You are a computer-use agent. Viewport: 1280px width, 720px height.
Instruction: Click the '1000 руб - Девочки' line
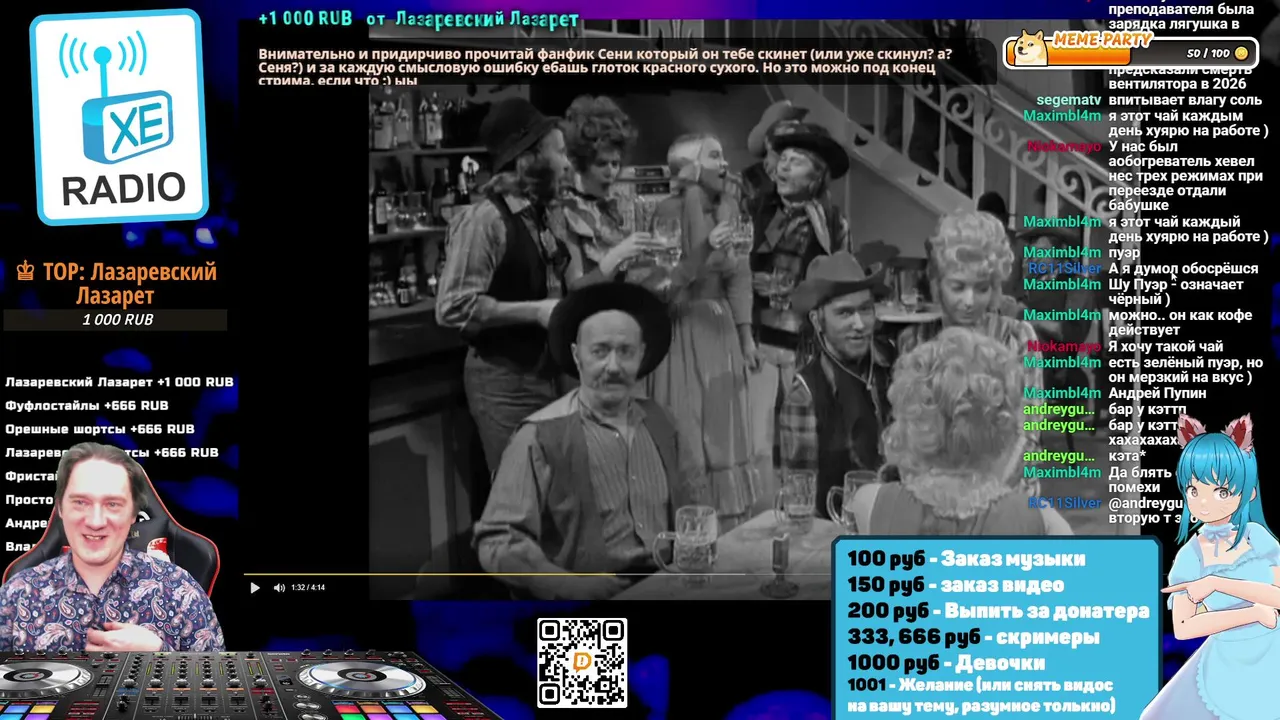pos(946,663)
